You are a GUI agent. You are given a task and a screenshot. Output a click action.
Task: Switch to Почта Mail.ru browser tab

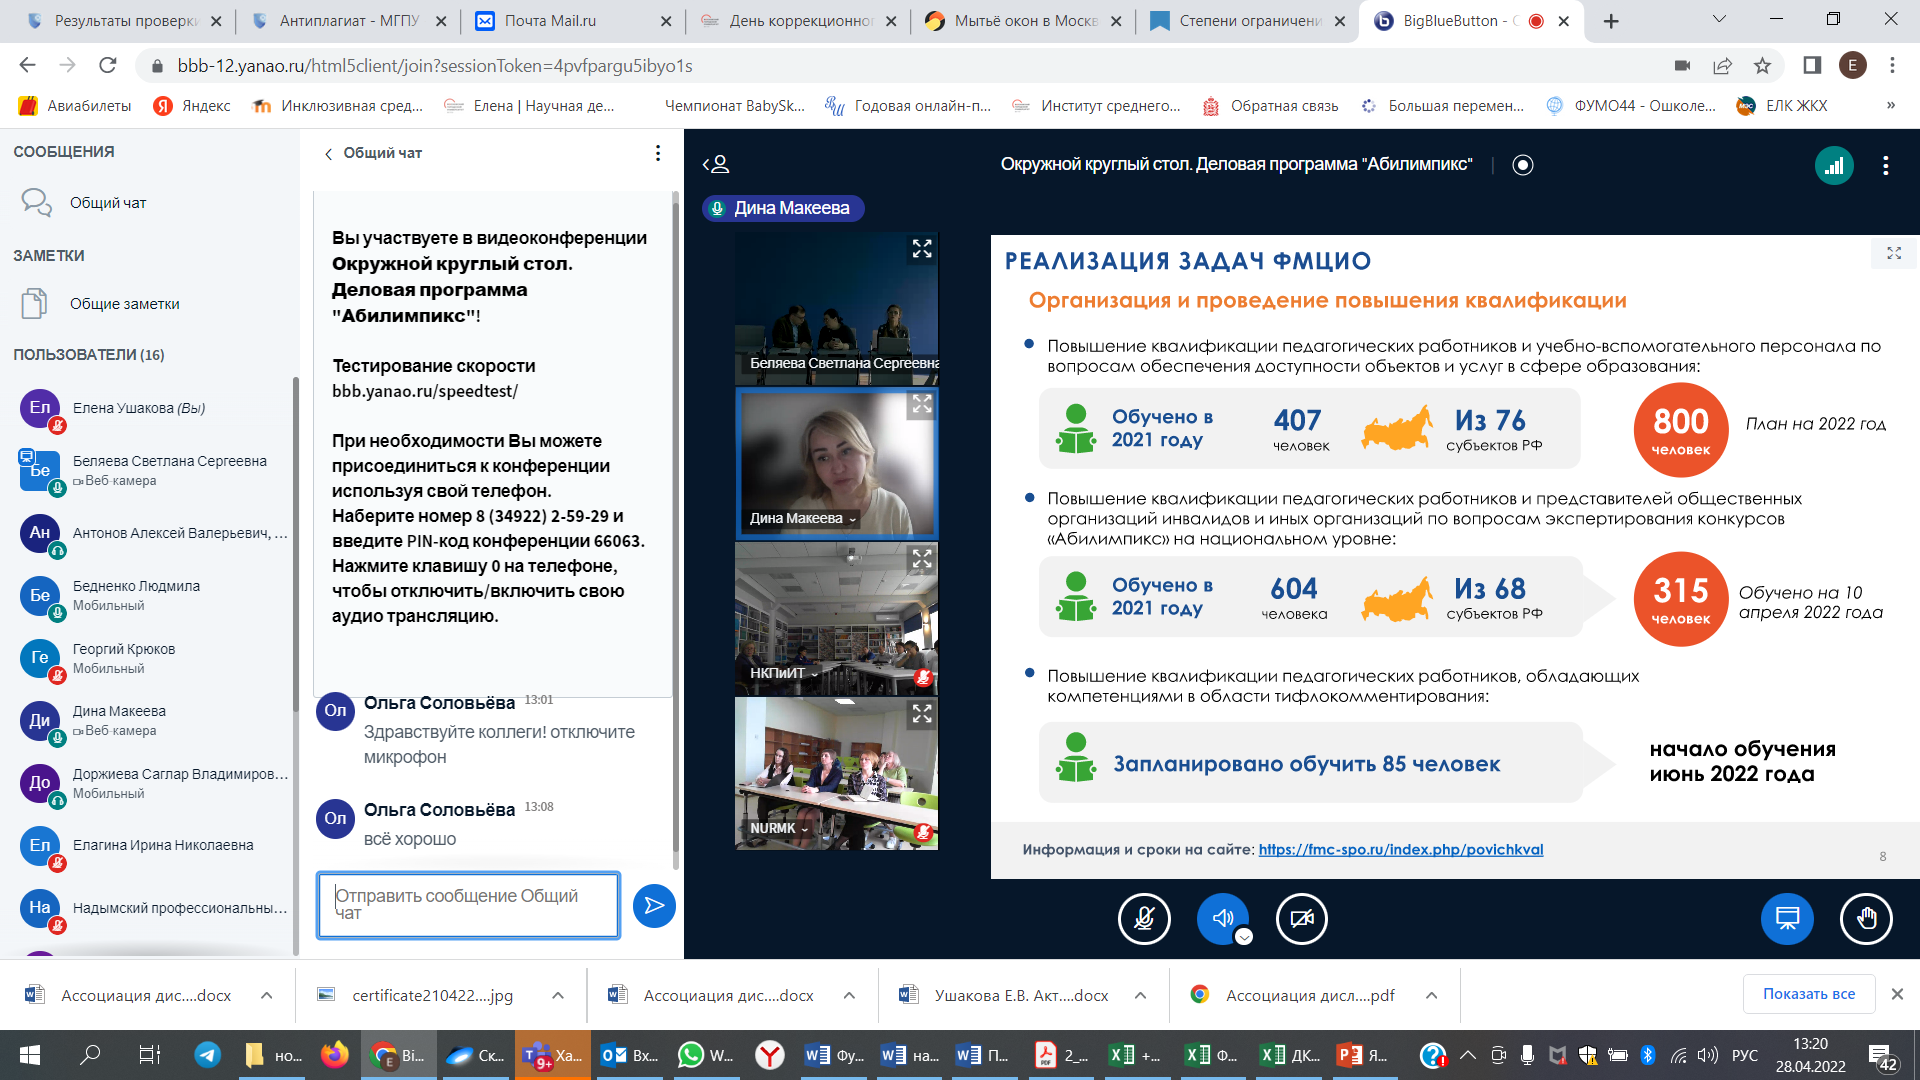pyautogui.click(x=550, y=21)
